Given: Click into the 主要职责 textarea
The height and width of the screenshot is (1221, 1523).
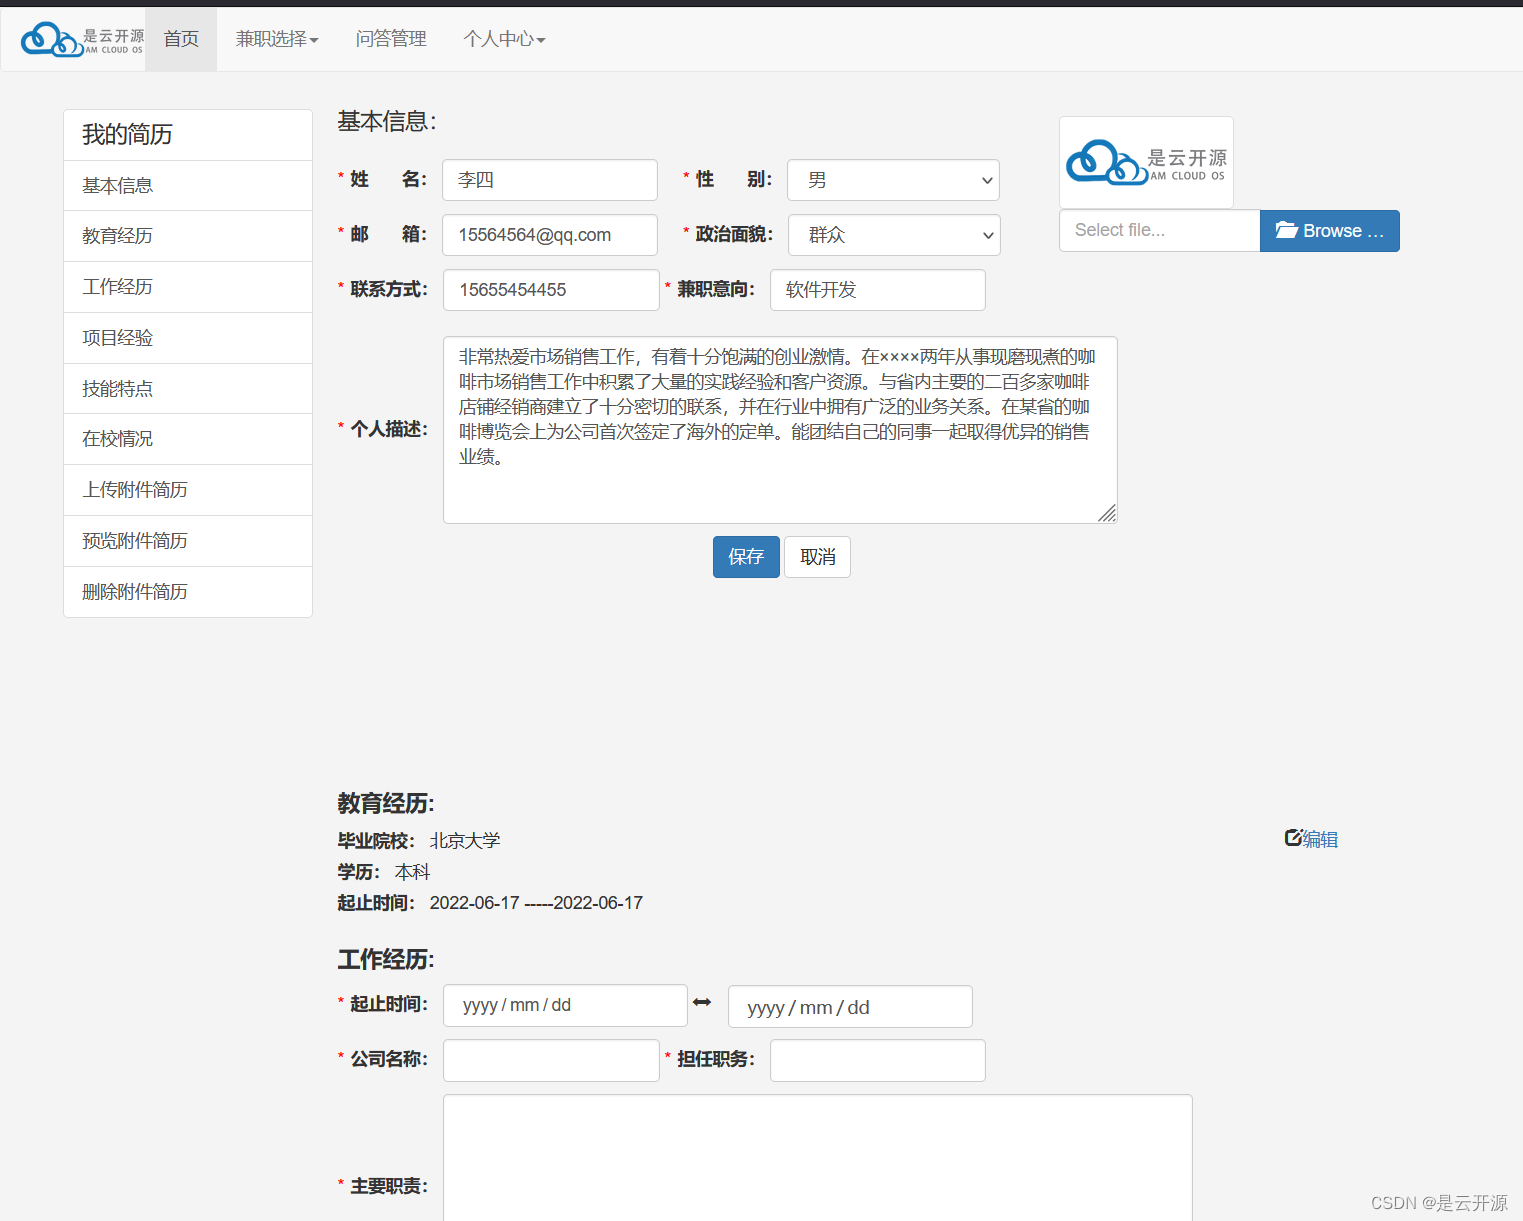Looking at the screenshot, I should [x=818, y=1158].
